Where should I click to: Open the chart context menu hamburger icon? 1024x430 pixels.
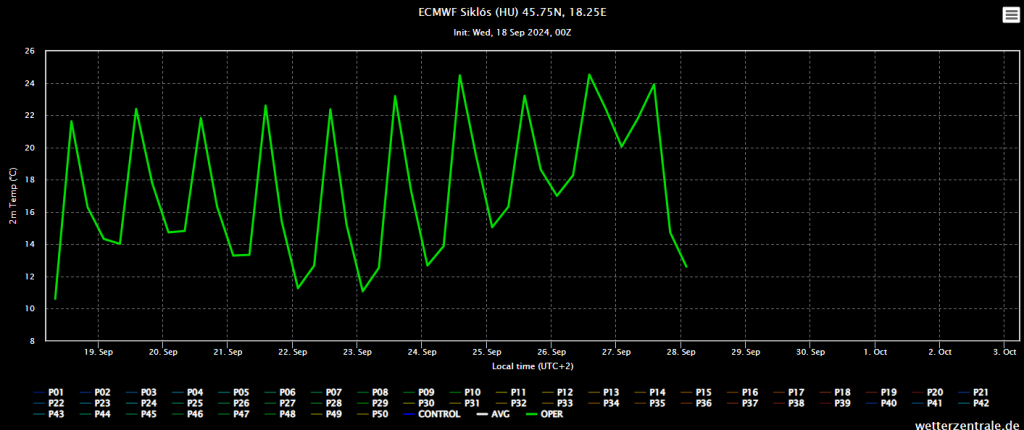1010,14
